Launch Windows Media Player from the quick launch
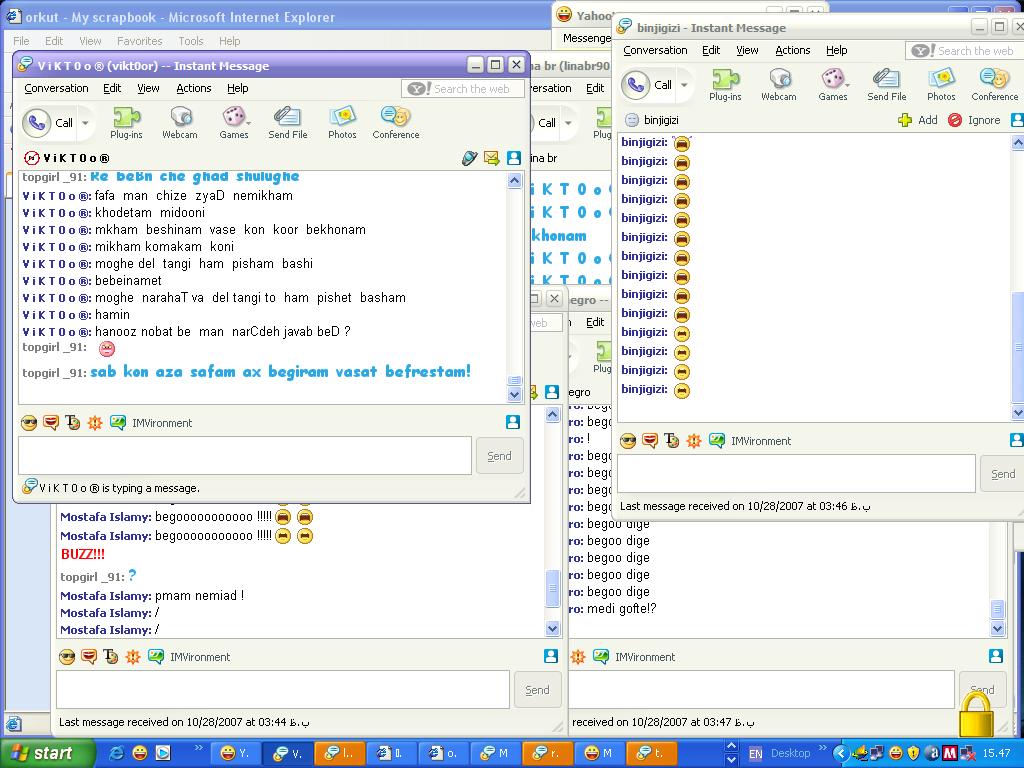Screen dimensions: 1024x768 tap(163, 753)
